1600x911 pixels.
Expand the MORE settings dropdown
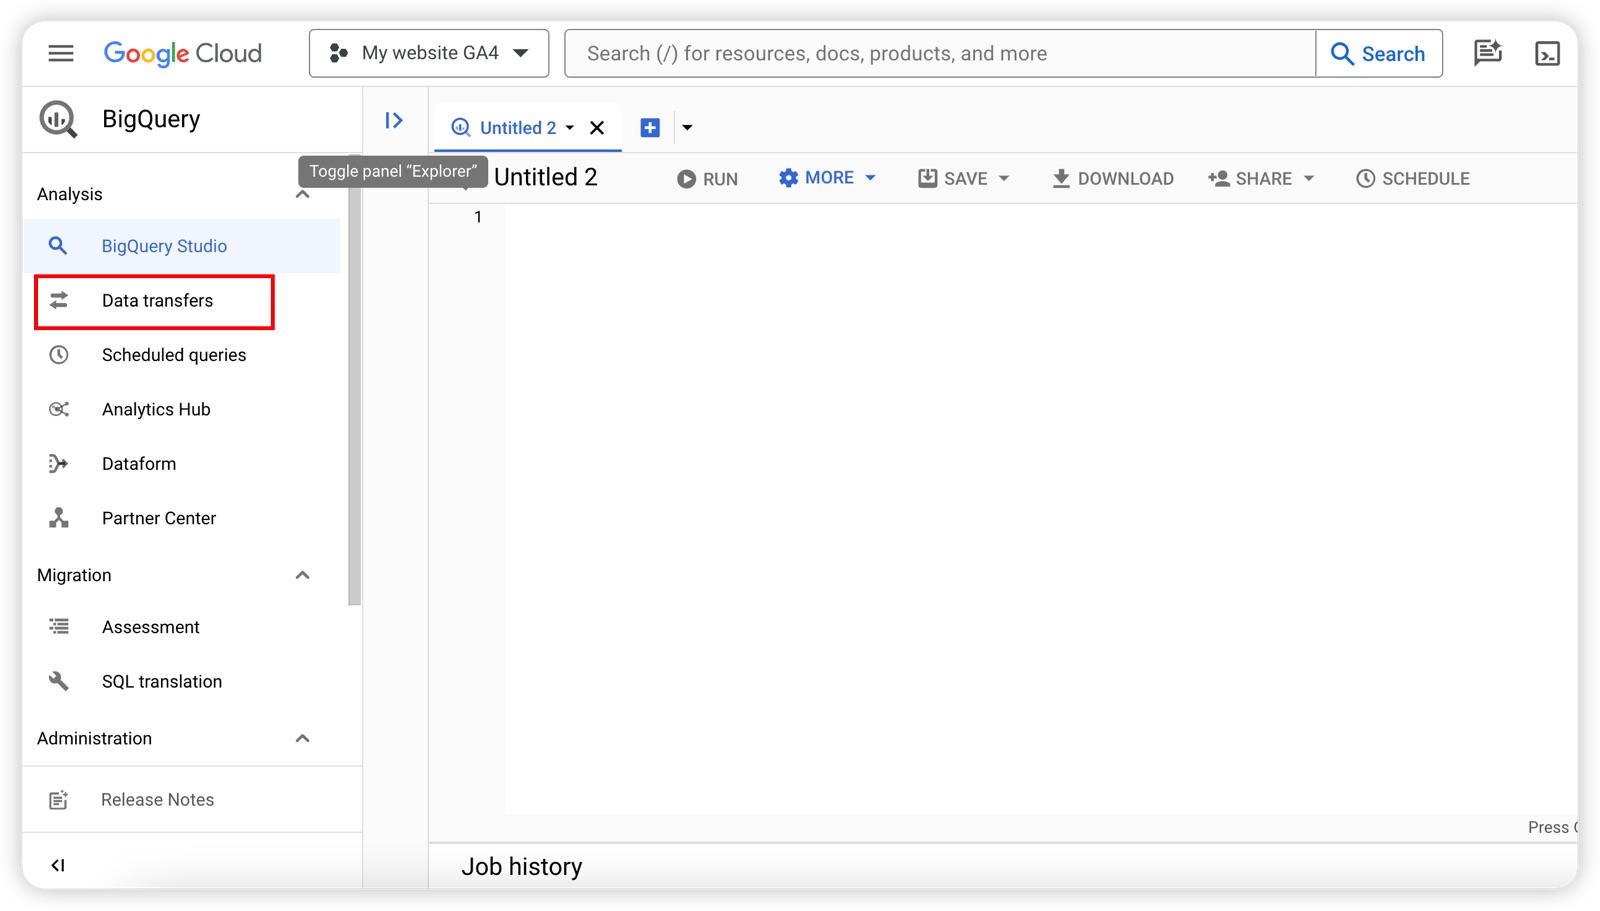(x=827, y=178)
